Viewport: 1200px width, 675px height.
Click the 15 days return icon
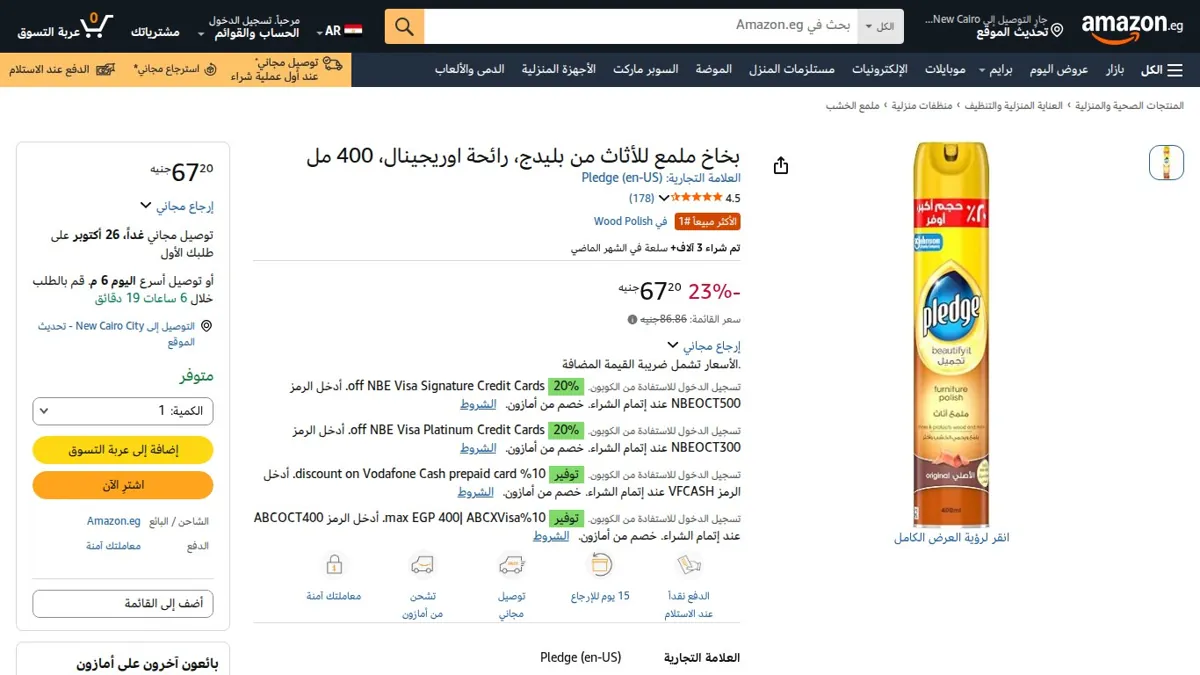click(600, 565)
